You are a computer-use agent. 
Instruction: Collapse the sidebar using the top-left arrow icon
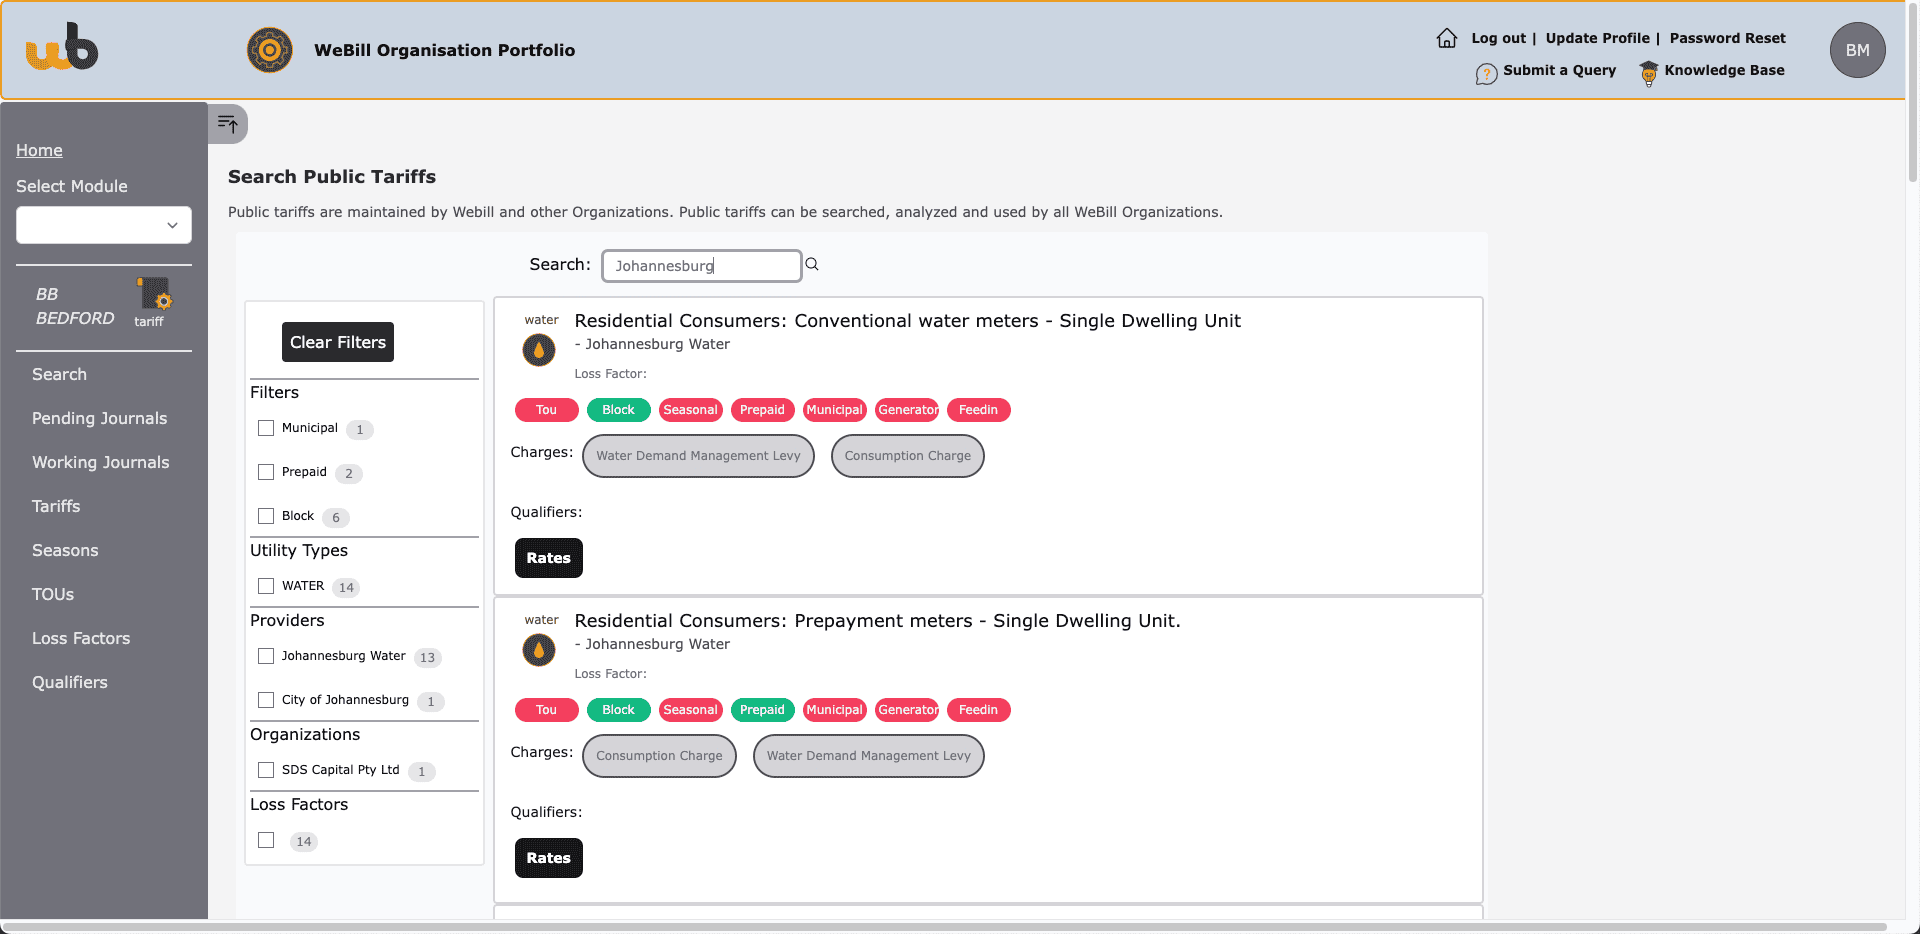coord(228,123)
